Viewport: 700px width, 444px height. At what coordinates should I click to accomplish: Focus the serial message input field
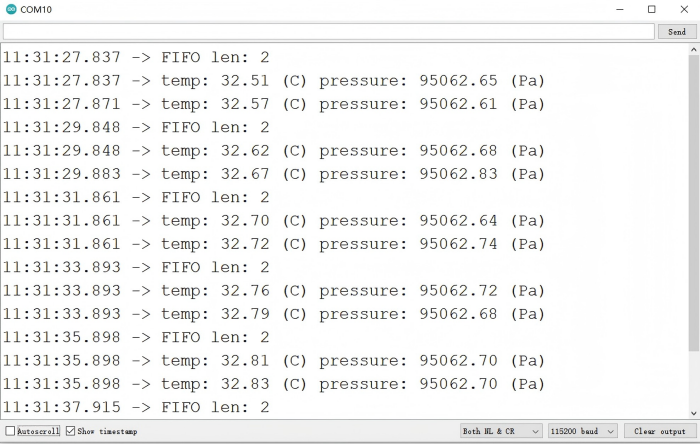(x=328, y=31)
